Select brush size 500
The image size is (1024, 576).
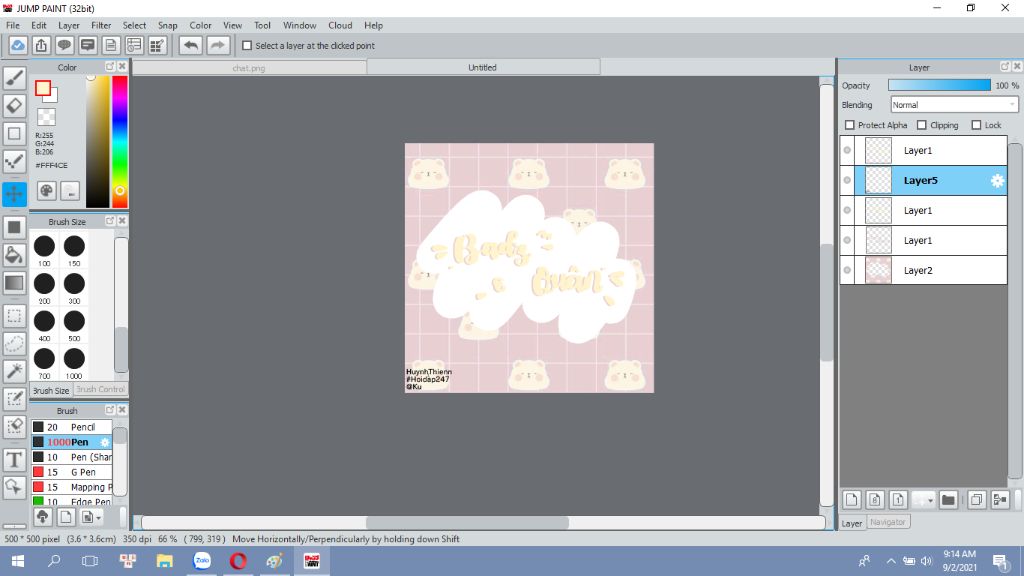(x=74, y=326)
